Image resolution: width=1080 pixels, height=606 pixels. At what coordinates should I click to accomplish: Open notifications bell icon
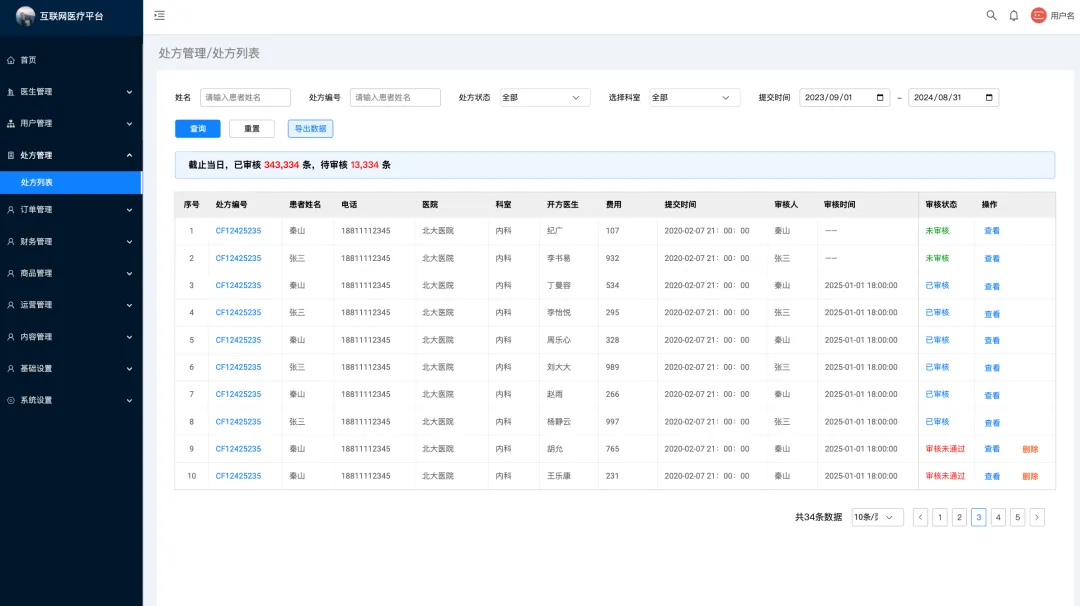1013,15
